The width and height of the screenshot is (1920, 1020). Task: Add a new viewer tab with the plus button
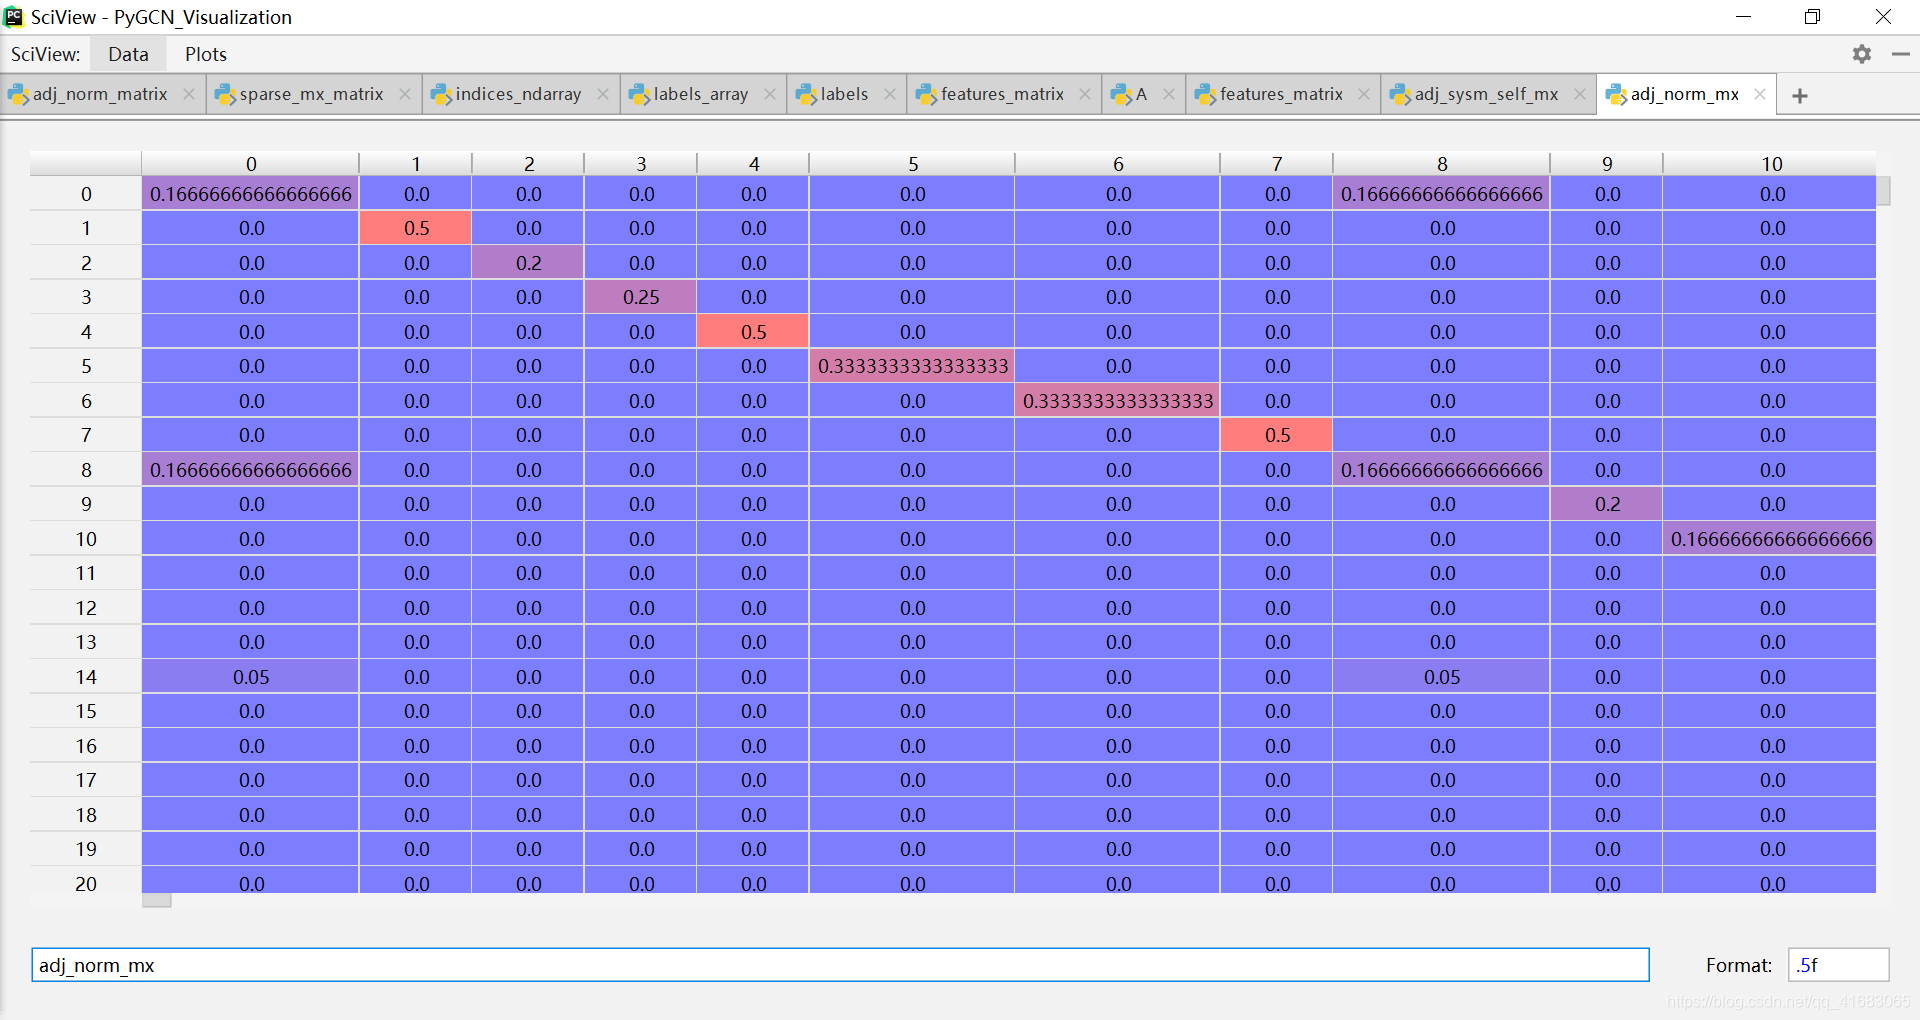pyautogui.click(x=1800, y=95)
